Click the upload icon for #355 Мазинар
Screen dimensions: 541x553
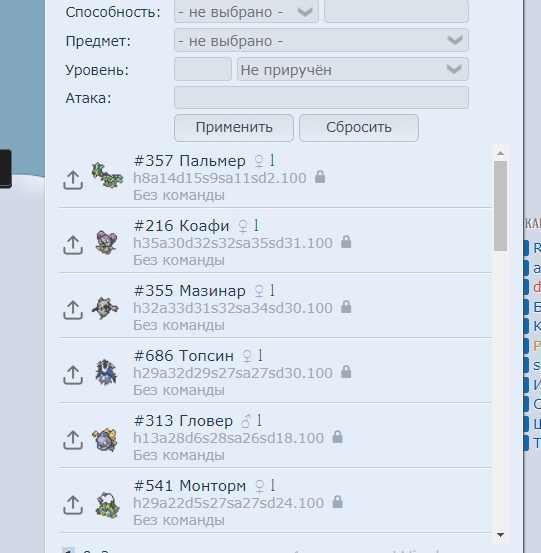click(73, 310)
